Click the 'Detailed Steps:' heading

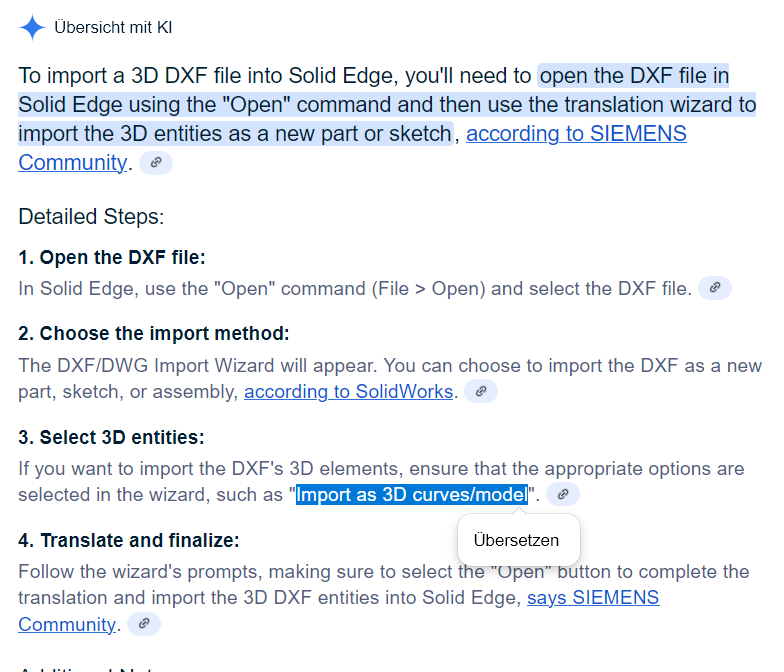tap(91, 216)
